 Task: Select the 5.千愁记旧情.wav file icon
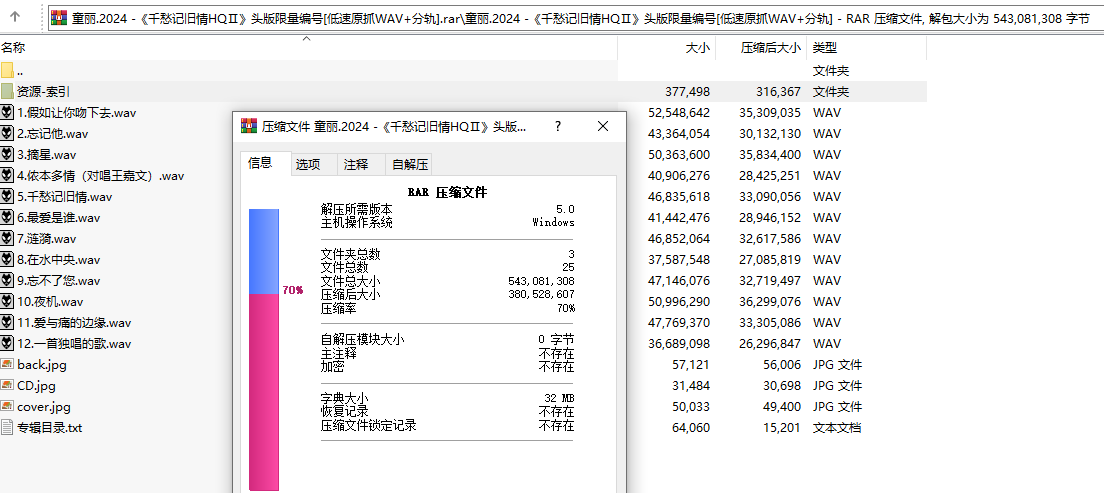[8, 197]
